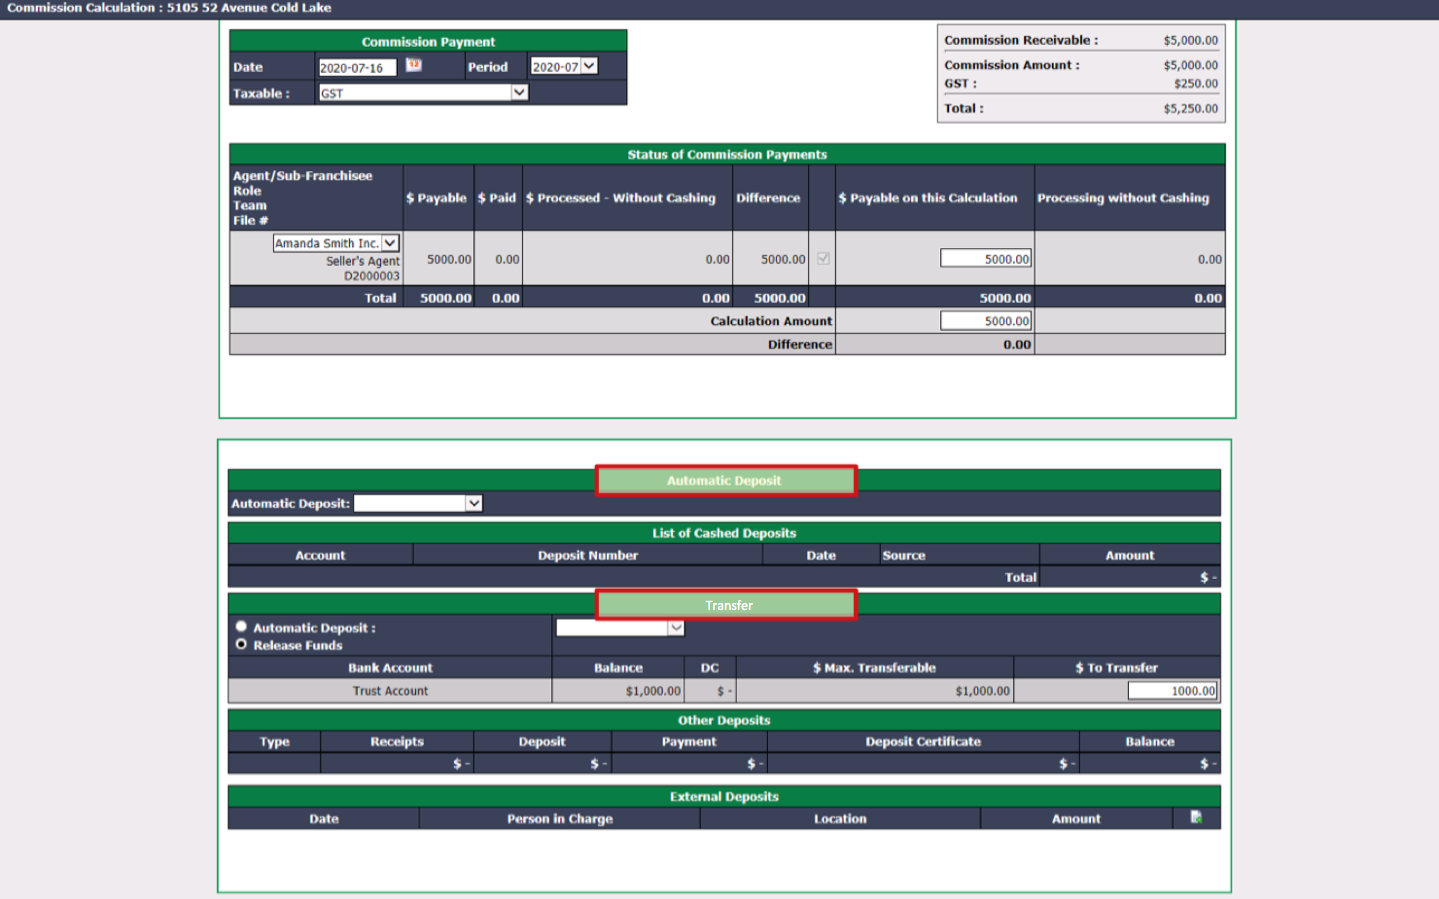
Task: Click the highlighted Automatic Deposit header
Action: (725, 480)
